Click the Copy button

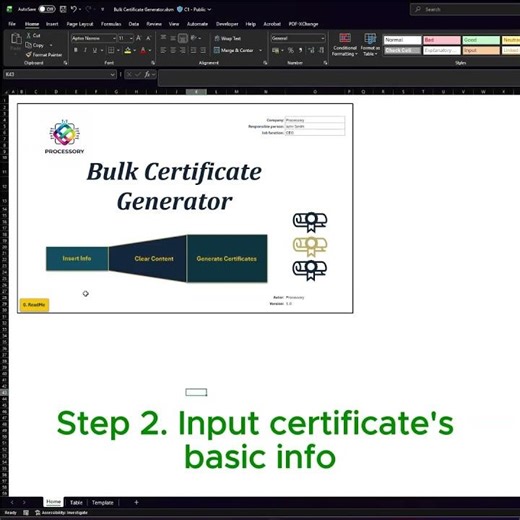(35, 45)
